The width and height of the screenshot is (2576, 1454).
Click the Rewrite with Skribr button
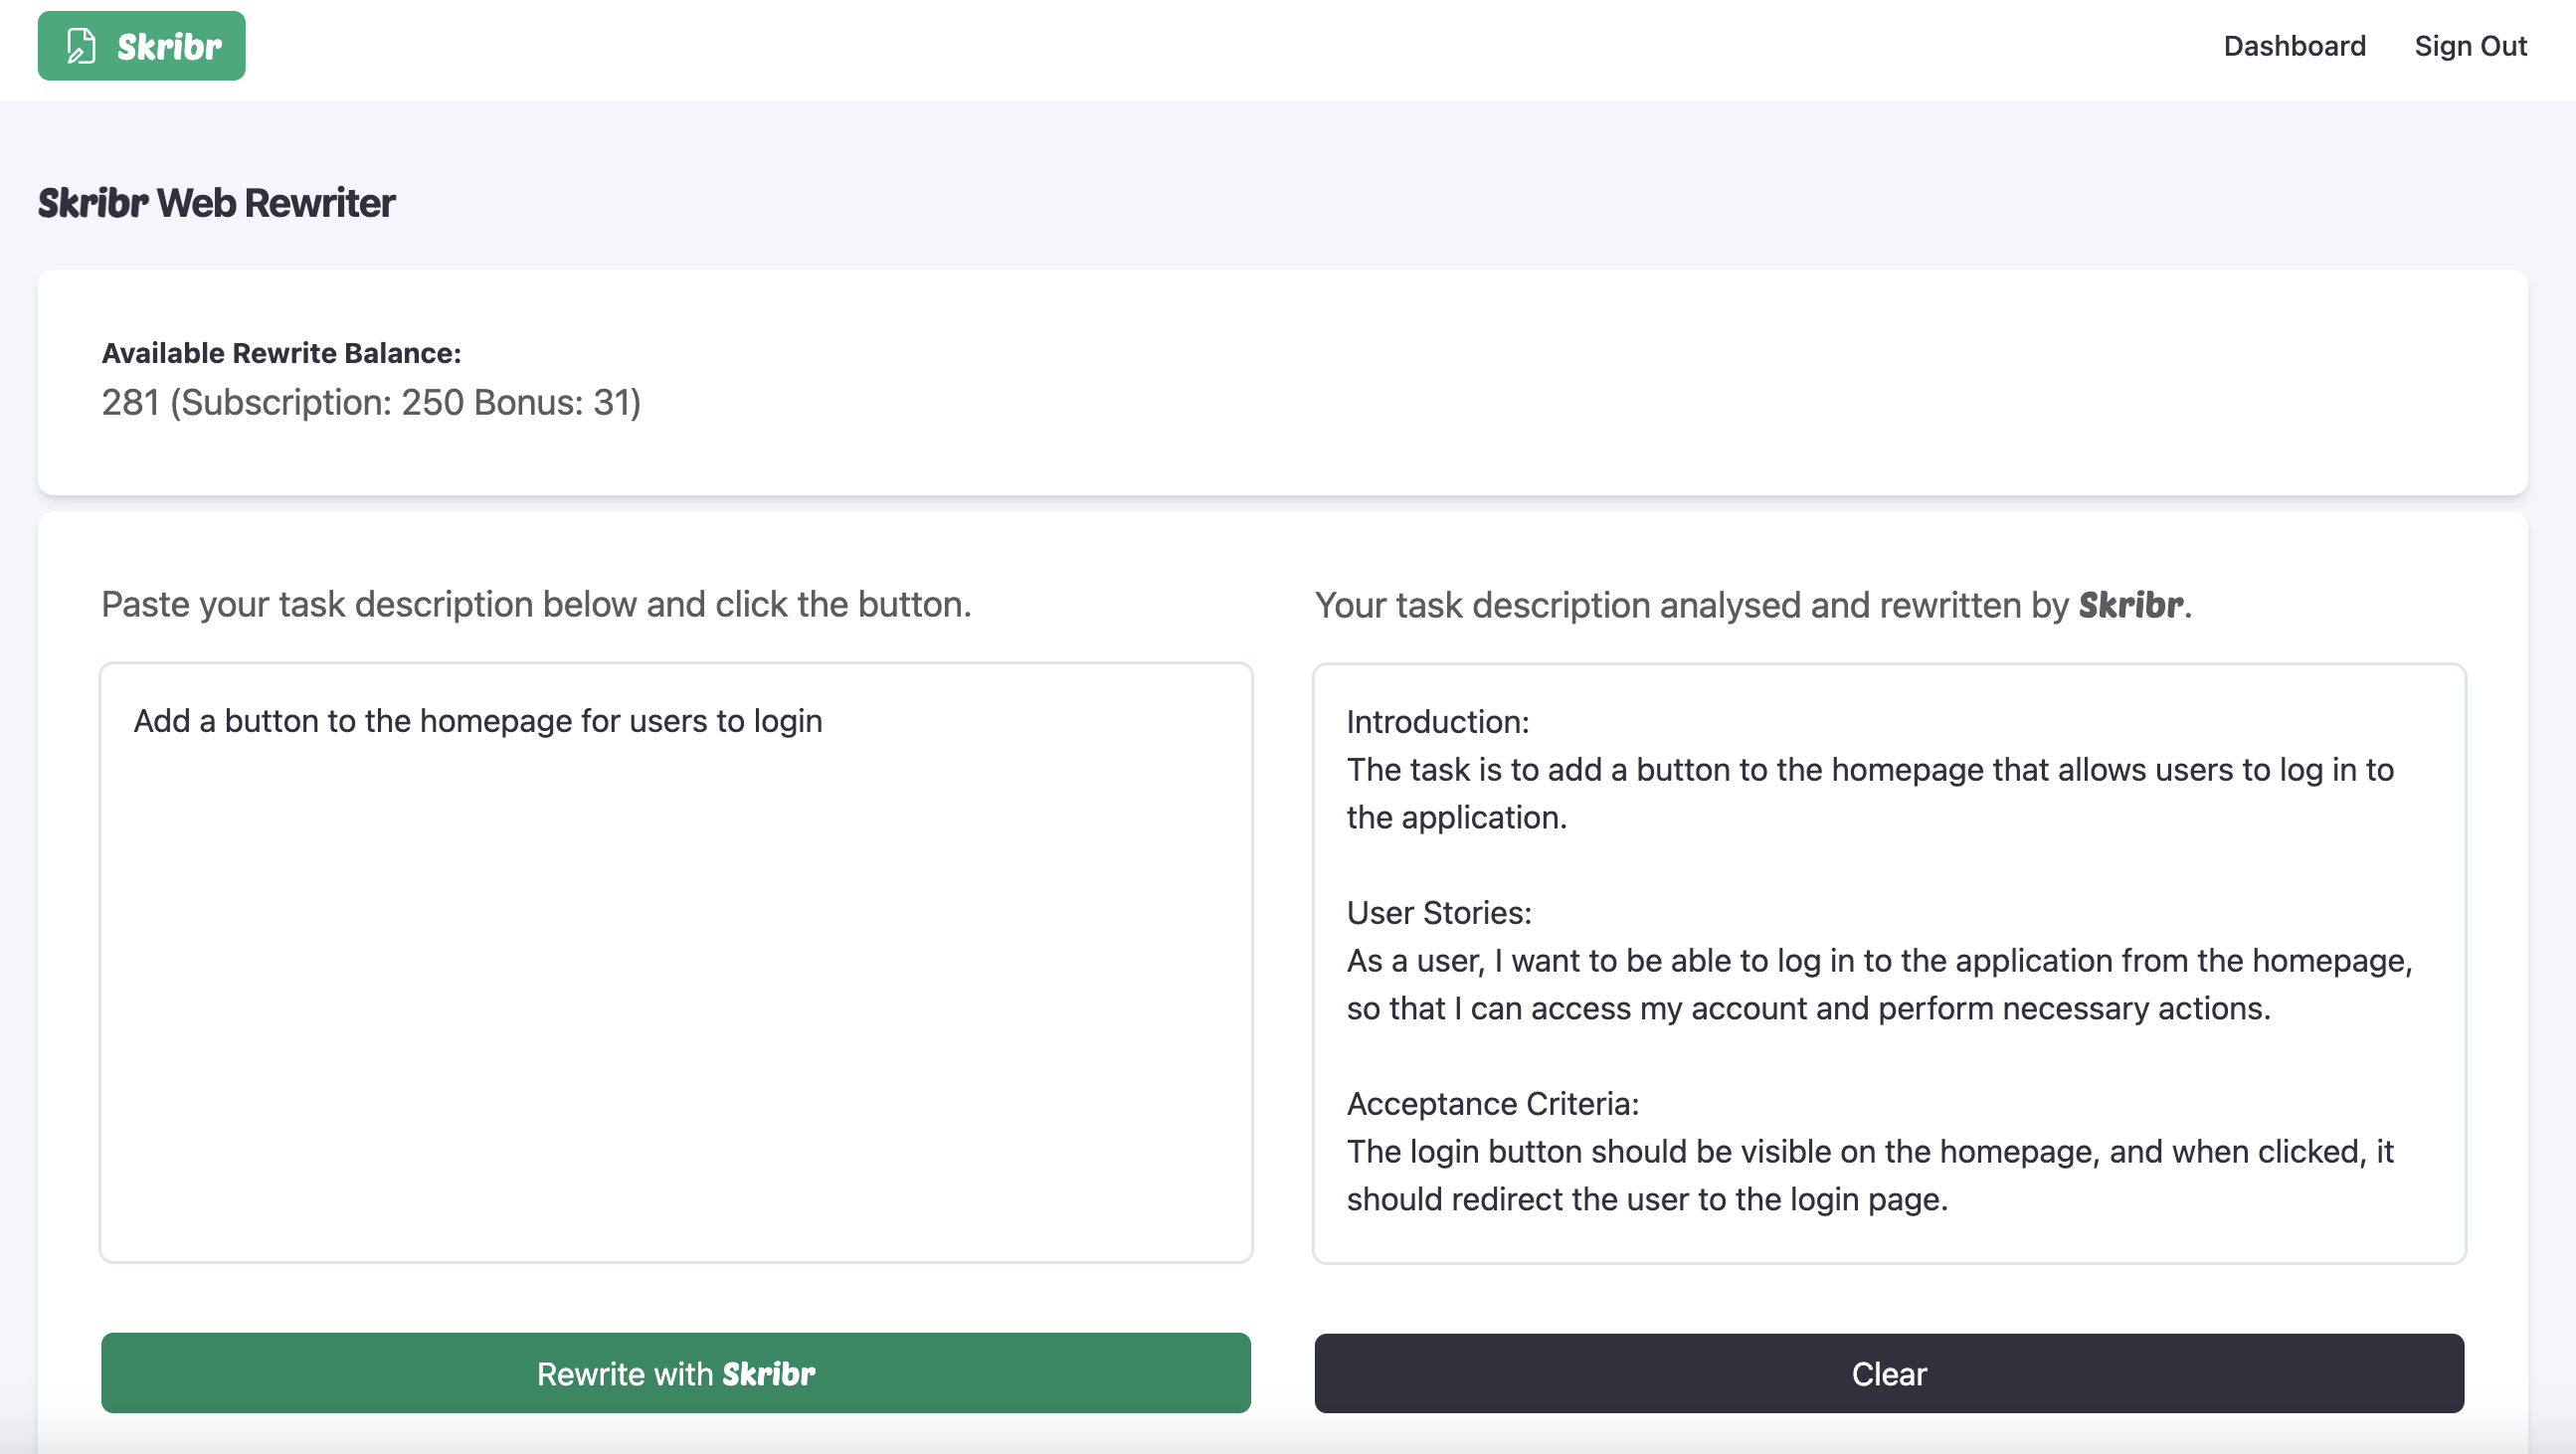click(676, 1372)
